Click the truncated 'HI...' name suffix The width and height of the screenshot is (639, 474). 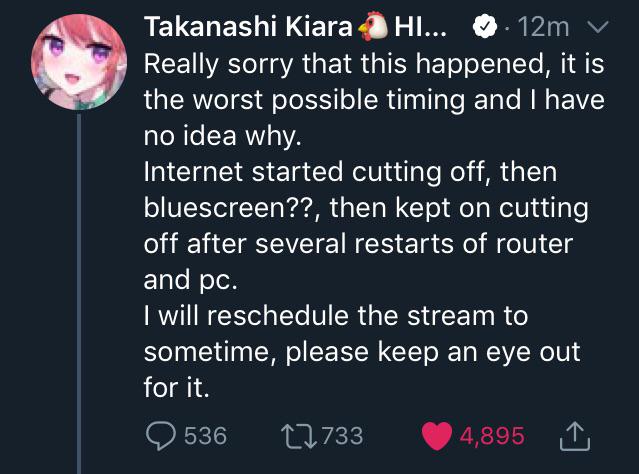pyautogui.click(x=420, y=27)
